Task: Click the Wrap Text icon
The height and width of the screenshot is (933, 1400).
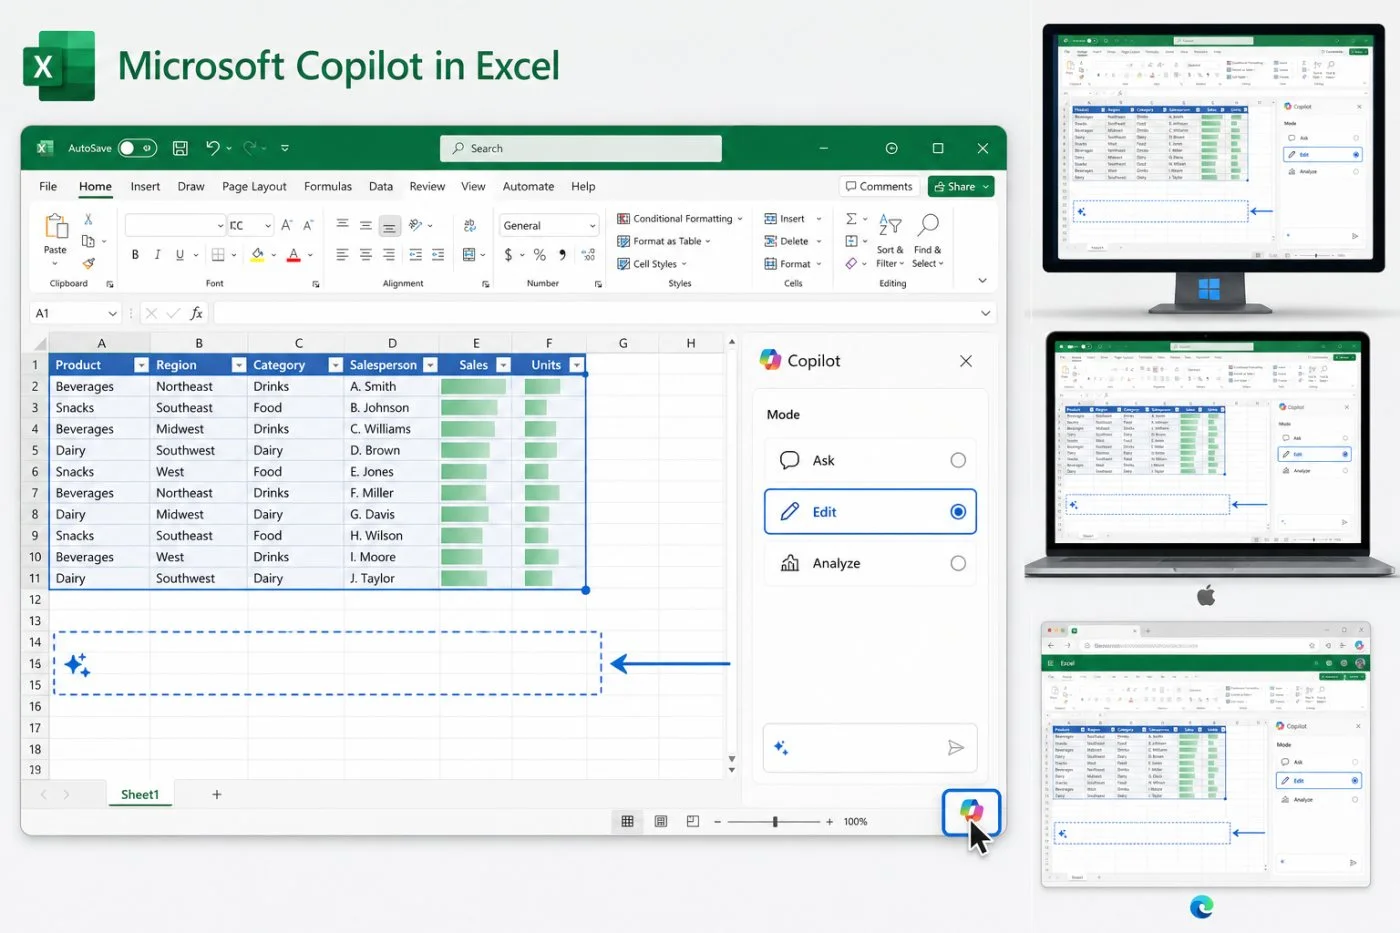Action: coord(470,225)
